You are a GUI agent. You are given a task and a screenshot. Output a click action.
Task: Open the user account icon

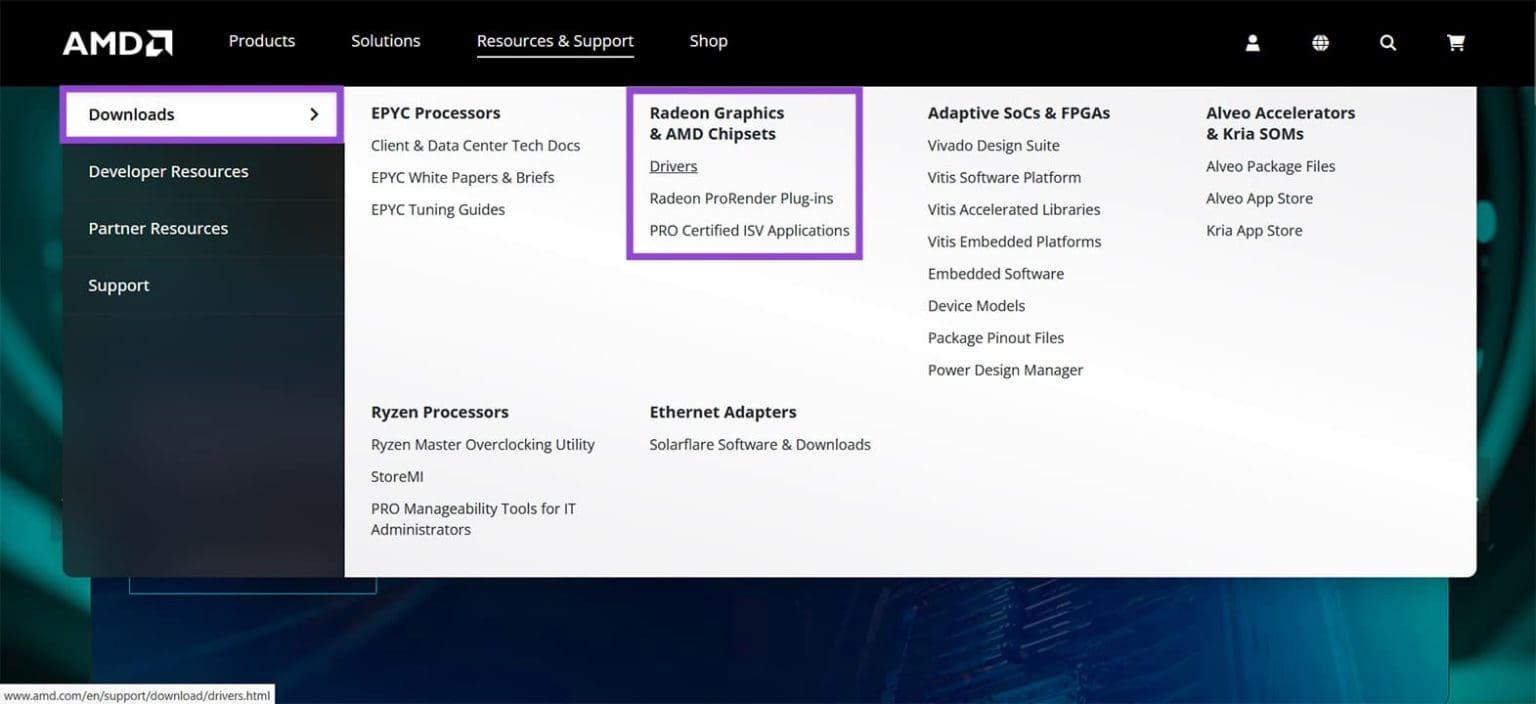coord(1252,42)
